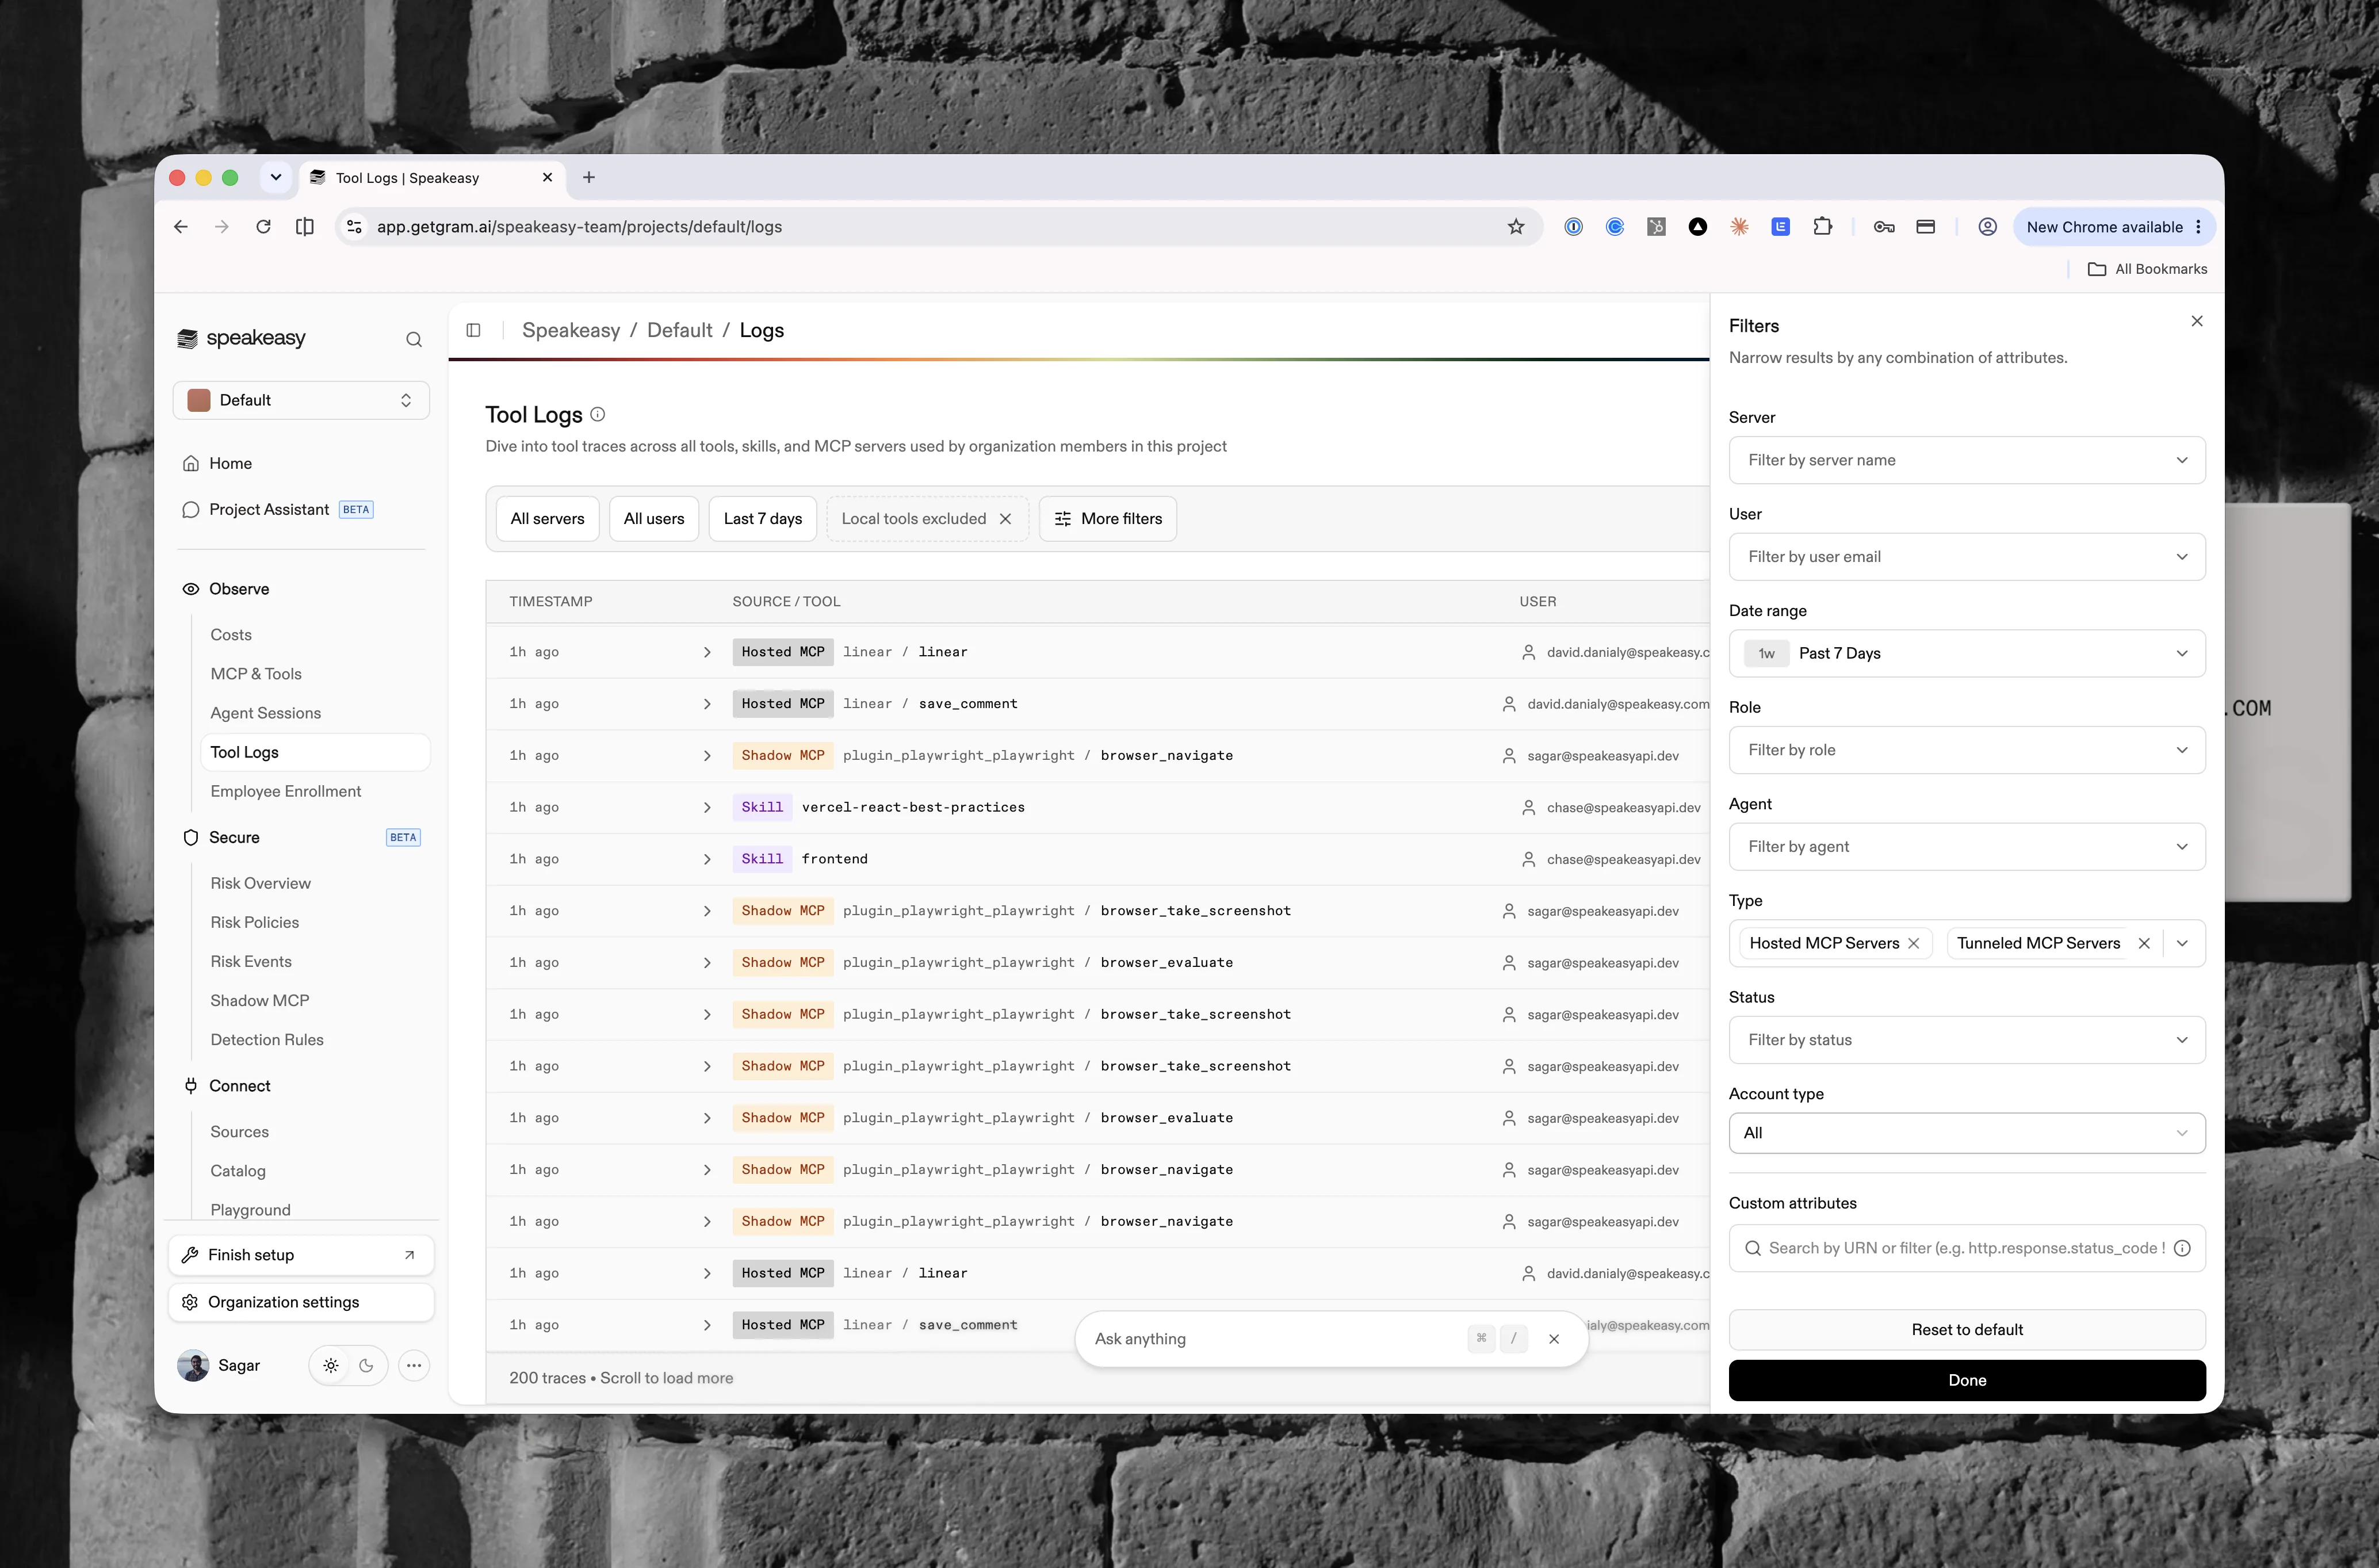Remove the Local tools excluded filter
2379x1568 pixels.
[x=1005, y=519]
